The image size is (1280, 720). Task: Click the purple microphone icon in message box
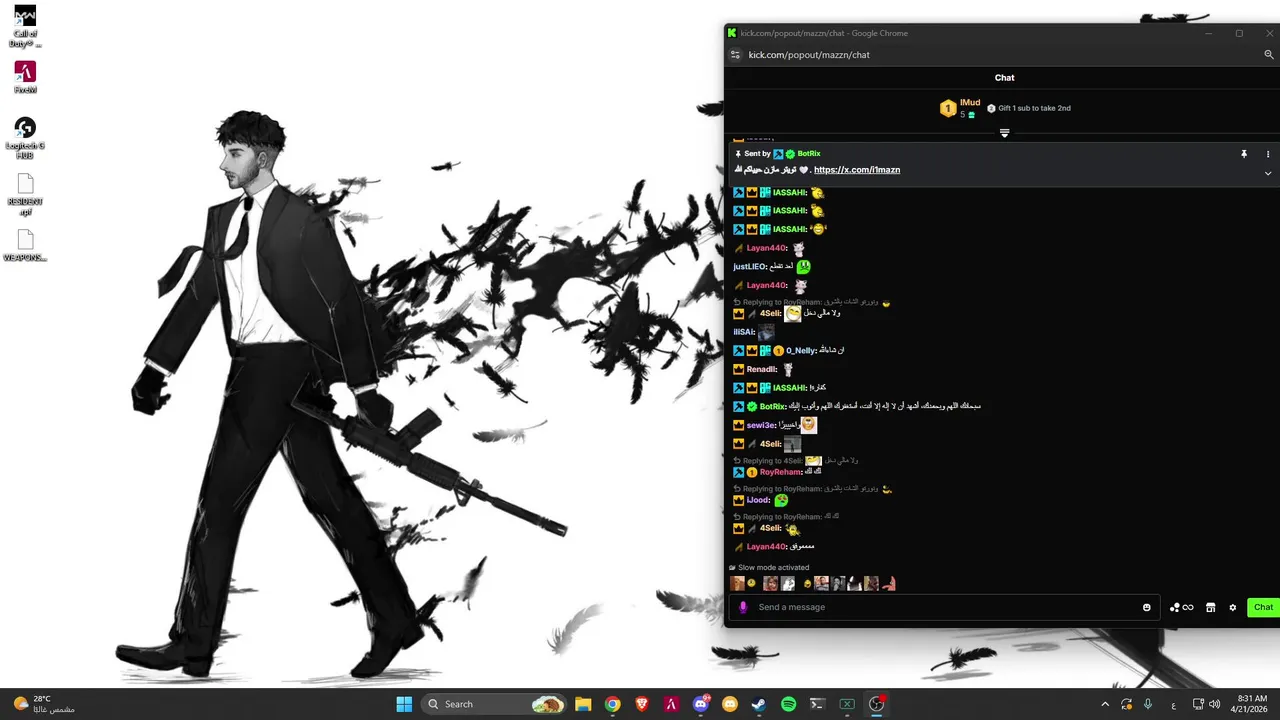[x=743, y=607]
